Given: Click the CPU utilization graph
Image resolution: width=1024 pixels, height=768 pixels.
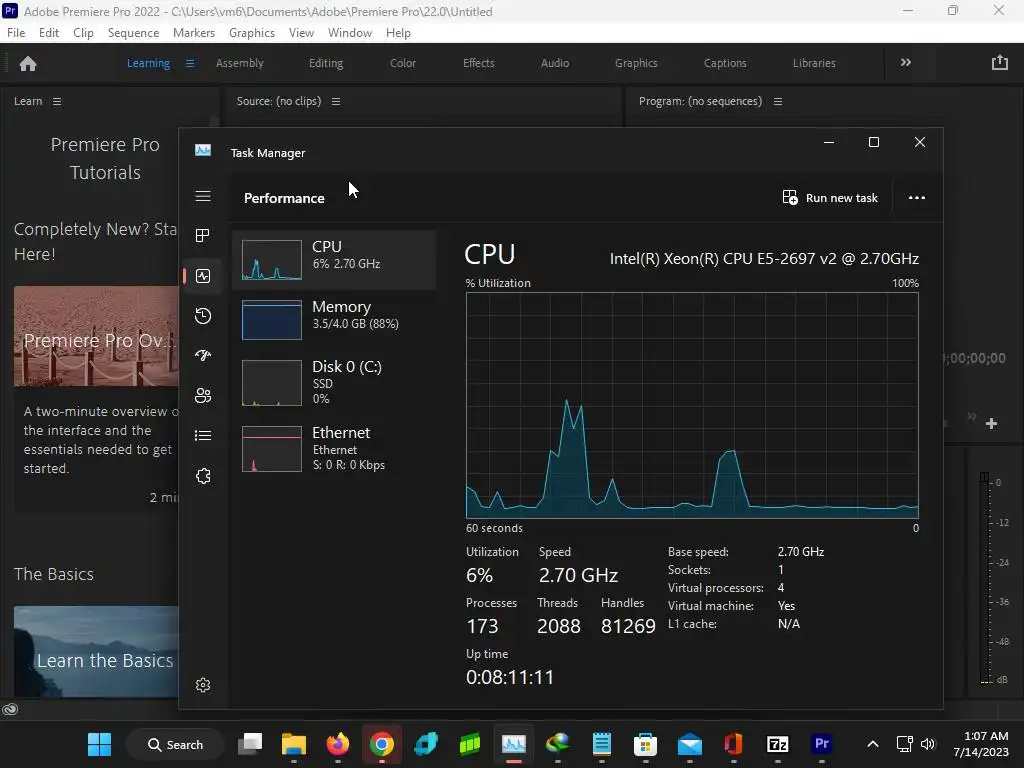Looking at the screenshot, I should (x=692, y=405).
